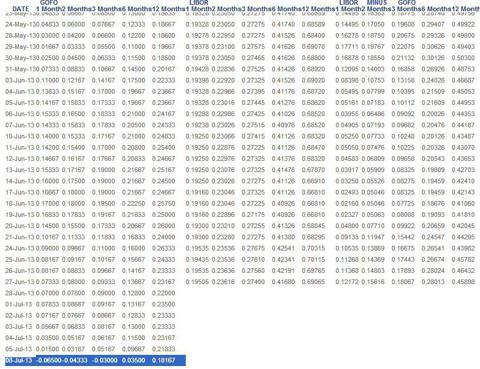Click the 05-Jul-13 date cell
The width and height of the screenshot is (480, 369).
click(x=19, y=349)
